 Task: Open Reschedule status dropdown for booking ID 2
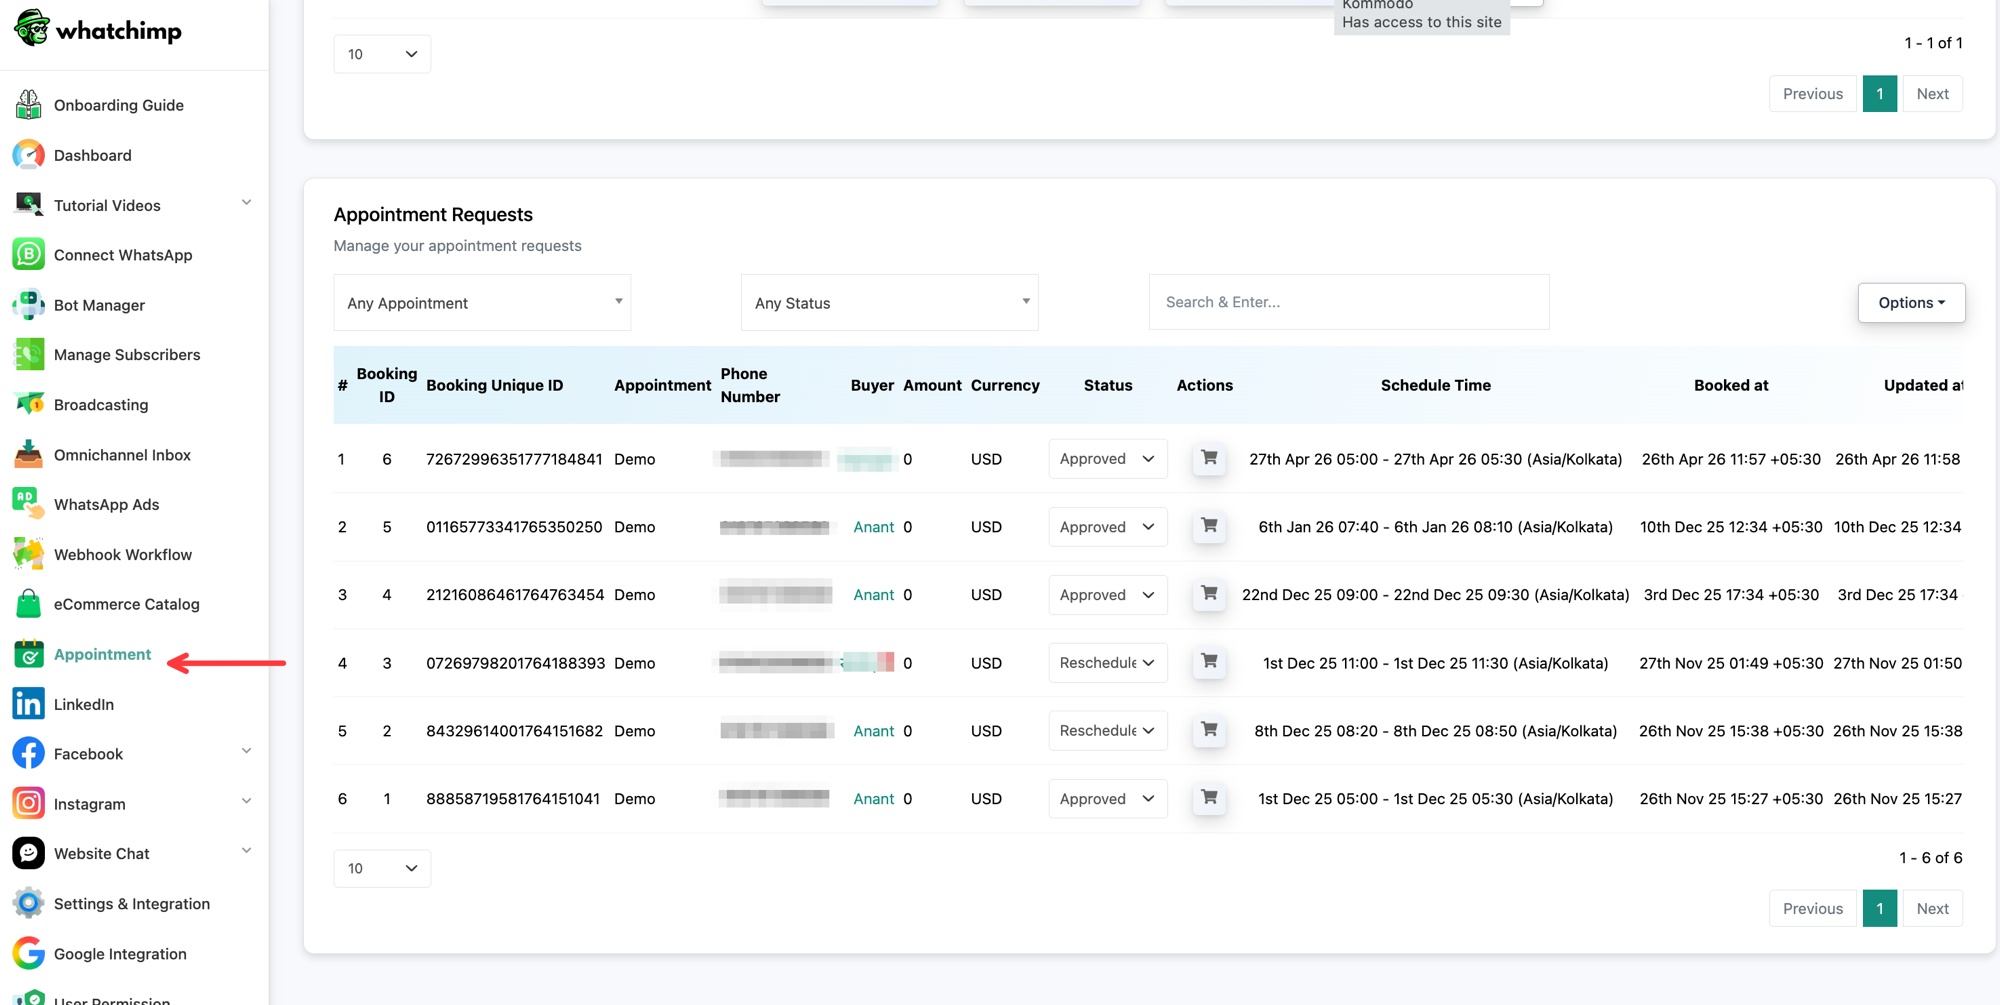tap(1108, 731)
